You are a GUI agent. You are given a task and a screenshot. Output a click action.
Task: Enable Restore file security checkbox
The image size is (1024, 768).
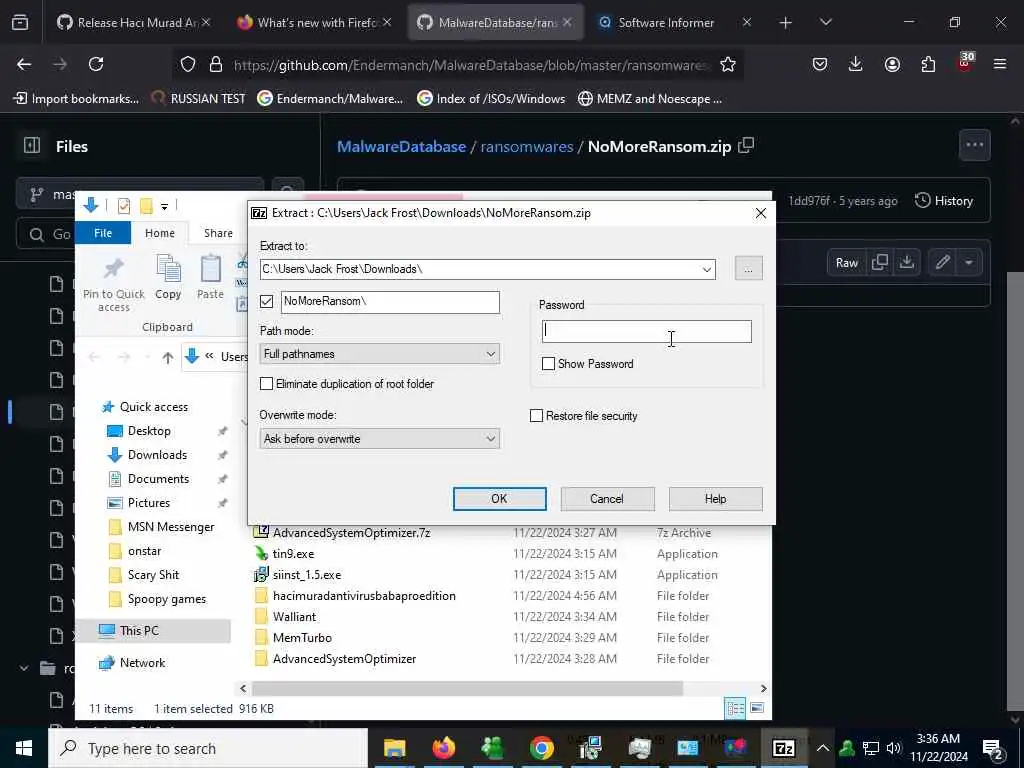pos(536,416)
